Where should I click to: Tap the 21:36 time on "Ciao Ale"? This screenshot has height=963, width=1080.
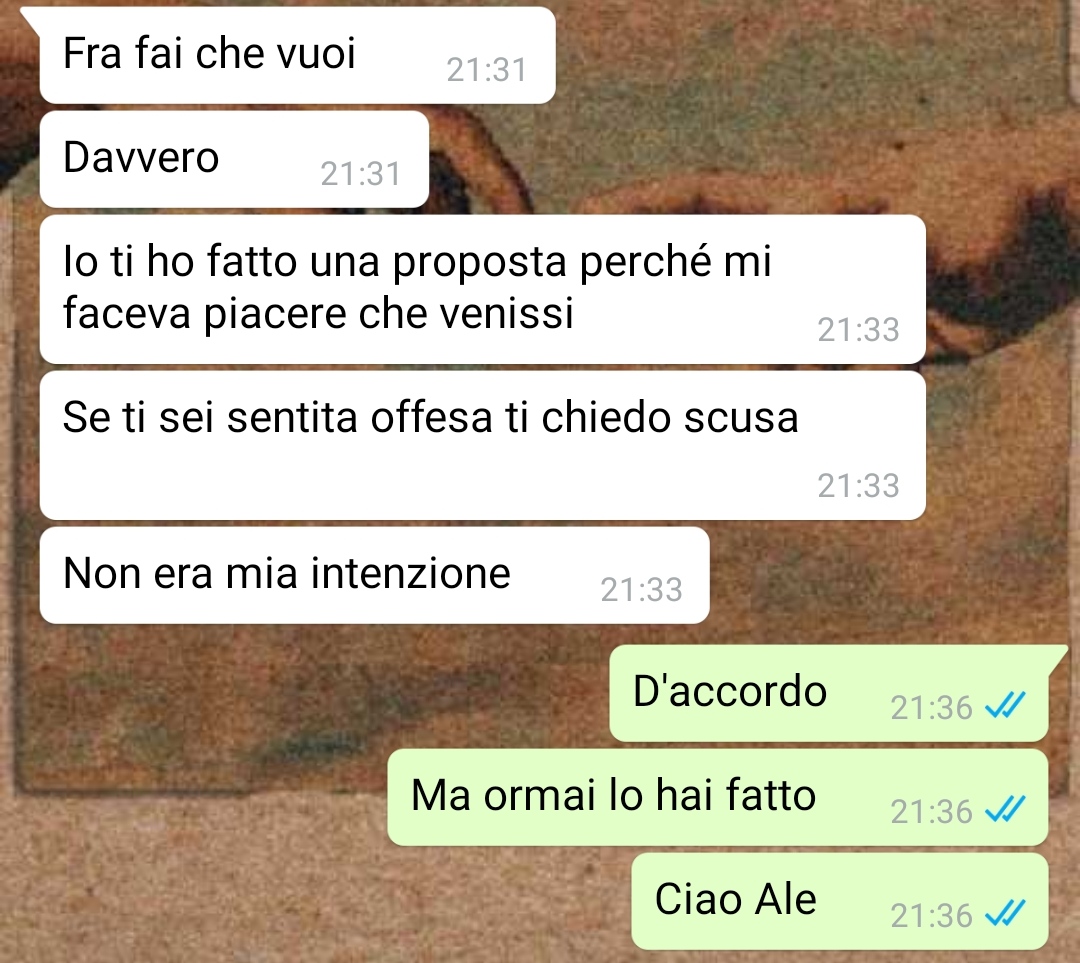(931, 915)
